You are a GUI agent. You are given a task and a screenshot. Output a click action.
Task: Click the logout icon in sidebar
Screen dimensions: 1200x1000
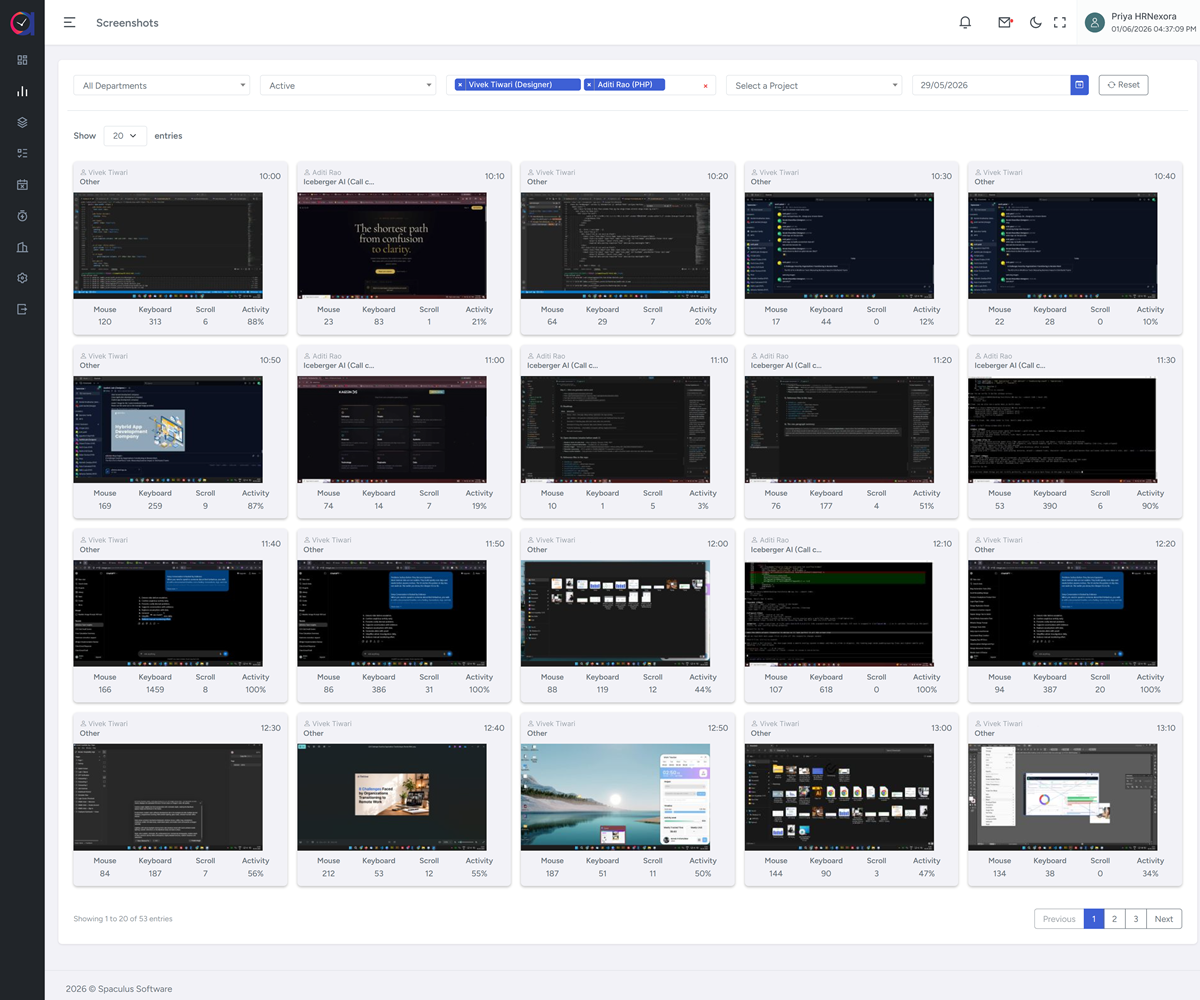[22, 309]
